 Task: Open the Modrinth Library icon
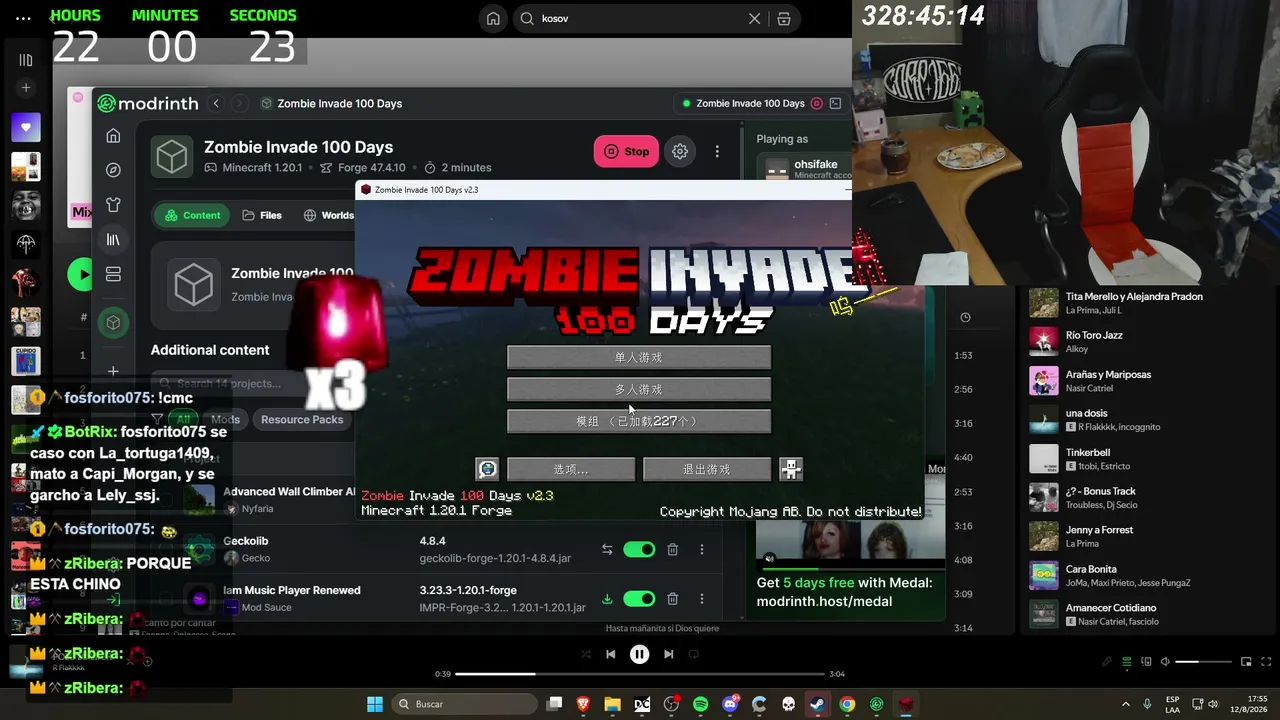pyautogui.click(x=113, y=240)
